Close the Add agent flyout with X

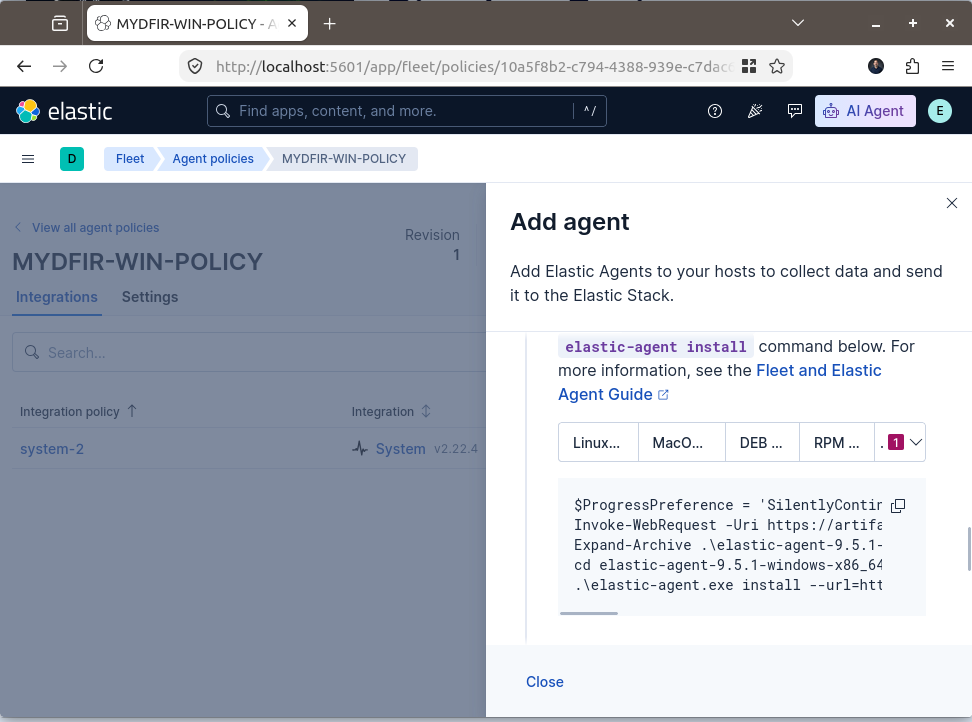point(952,203)
